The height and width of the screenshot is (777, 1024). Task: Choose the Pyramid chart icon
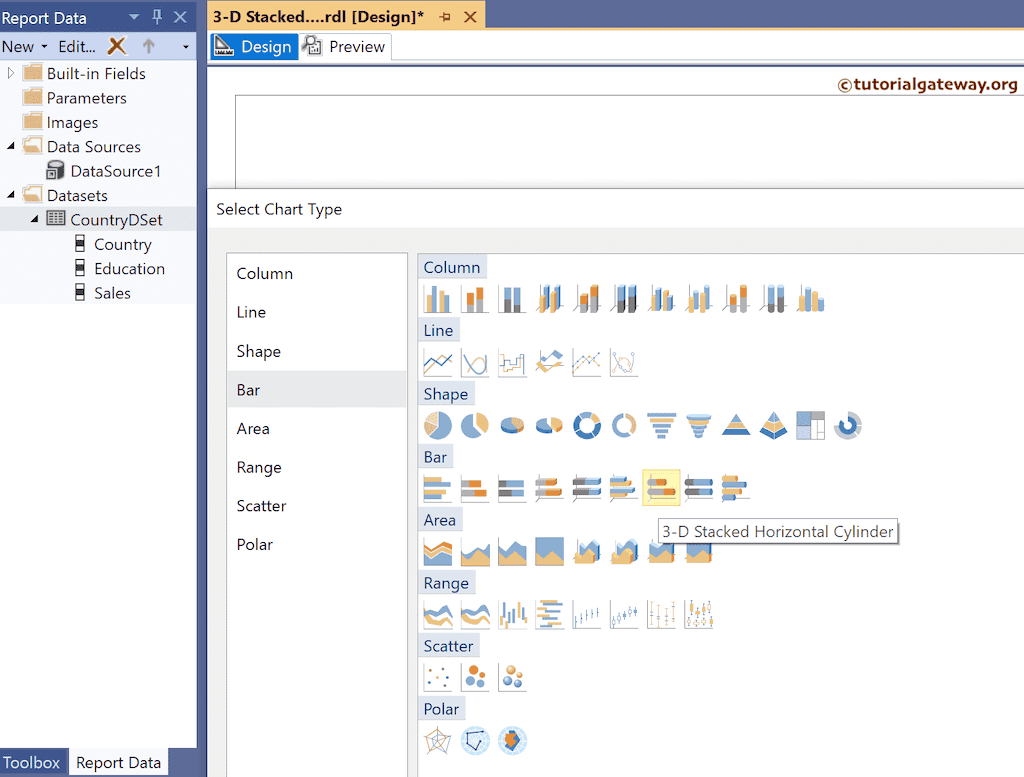pos(735,426)
